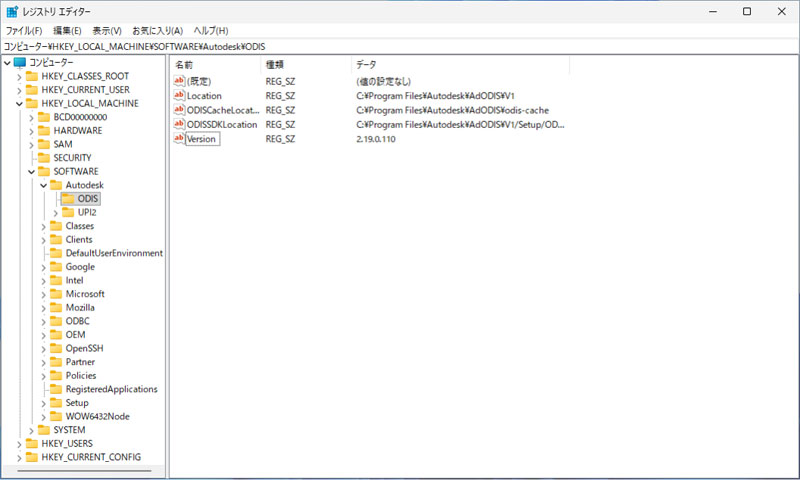This screenshot has width=800, height=480.
Task: Click the 名前 column header
Action: [184, 64]
